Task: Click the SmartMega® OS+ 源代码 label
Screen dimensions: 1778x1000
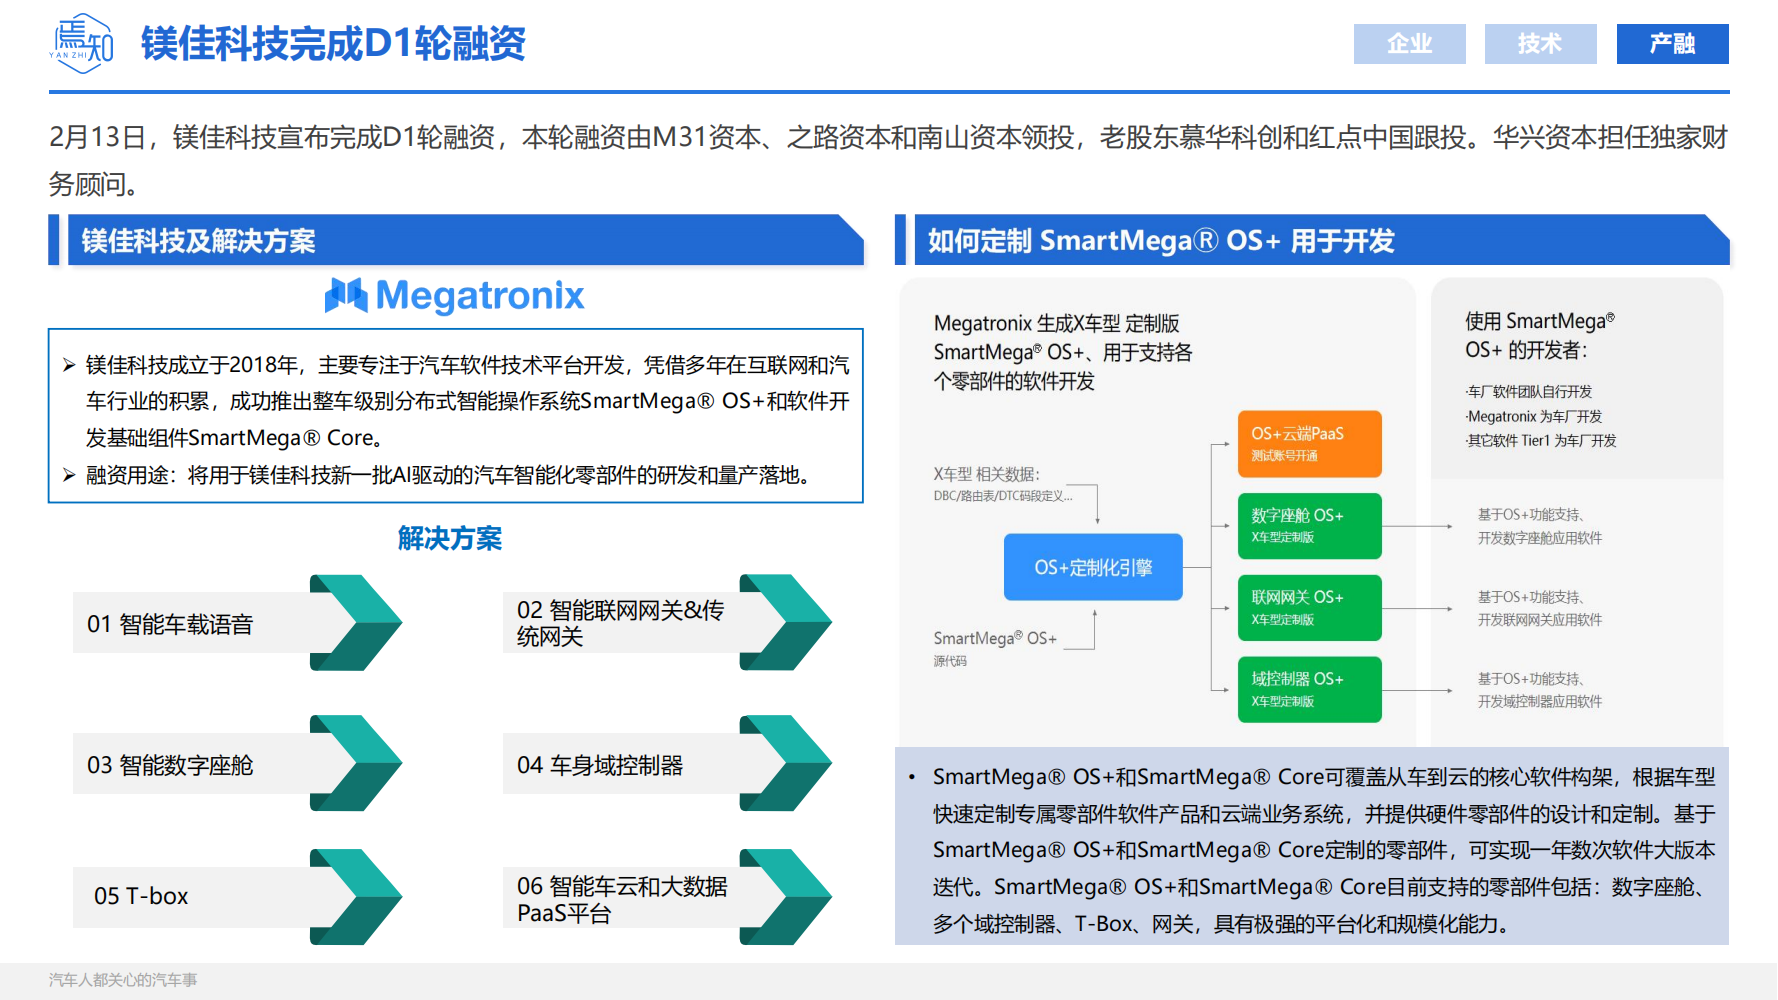Action: (x=995, y=648)
